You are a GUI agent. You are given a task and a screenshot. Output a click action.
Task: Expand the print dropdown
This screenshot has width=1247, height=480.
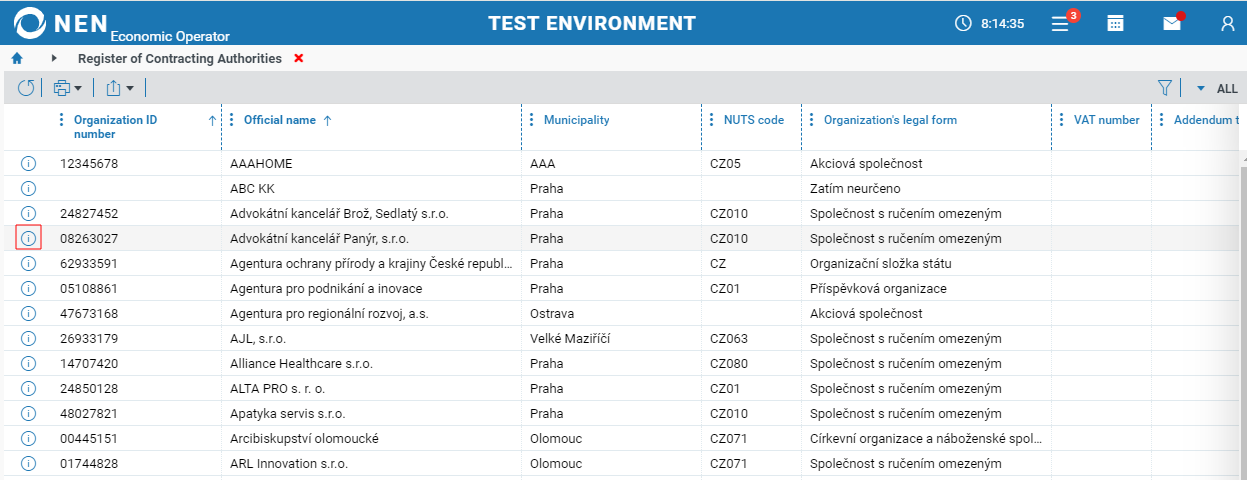(67, 88)
